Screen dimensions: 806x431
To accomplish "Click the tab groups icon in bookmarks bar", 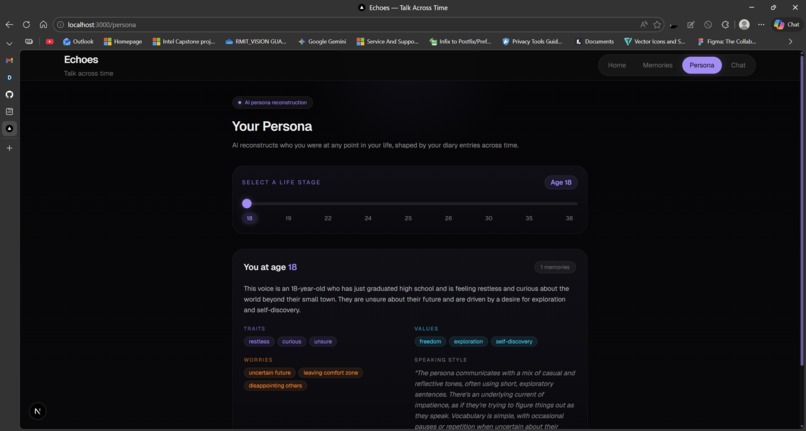I will (x=29, y=42).
